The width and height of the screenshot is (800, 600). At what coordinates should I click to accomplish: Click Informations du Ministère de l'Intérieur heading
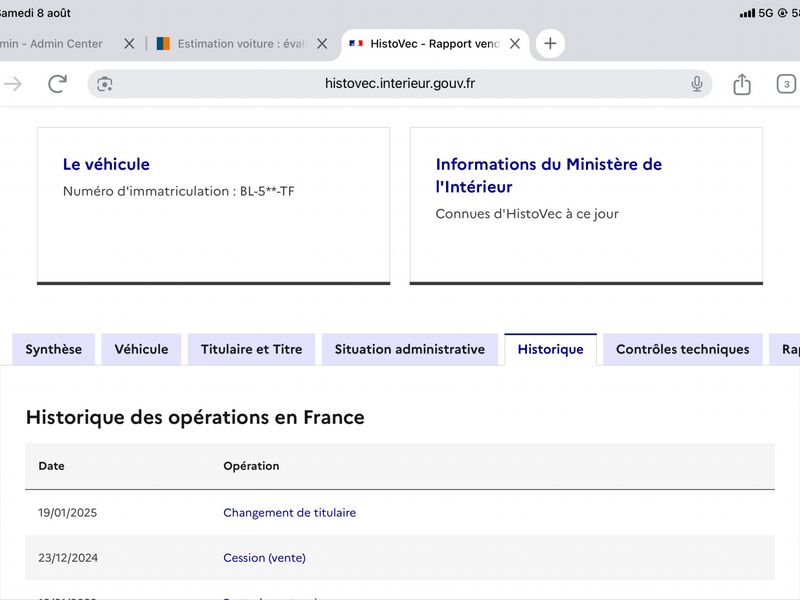click(548, 176)
